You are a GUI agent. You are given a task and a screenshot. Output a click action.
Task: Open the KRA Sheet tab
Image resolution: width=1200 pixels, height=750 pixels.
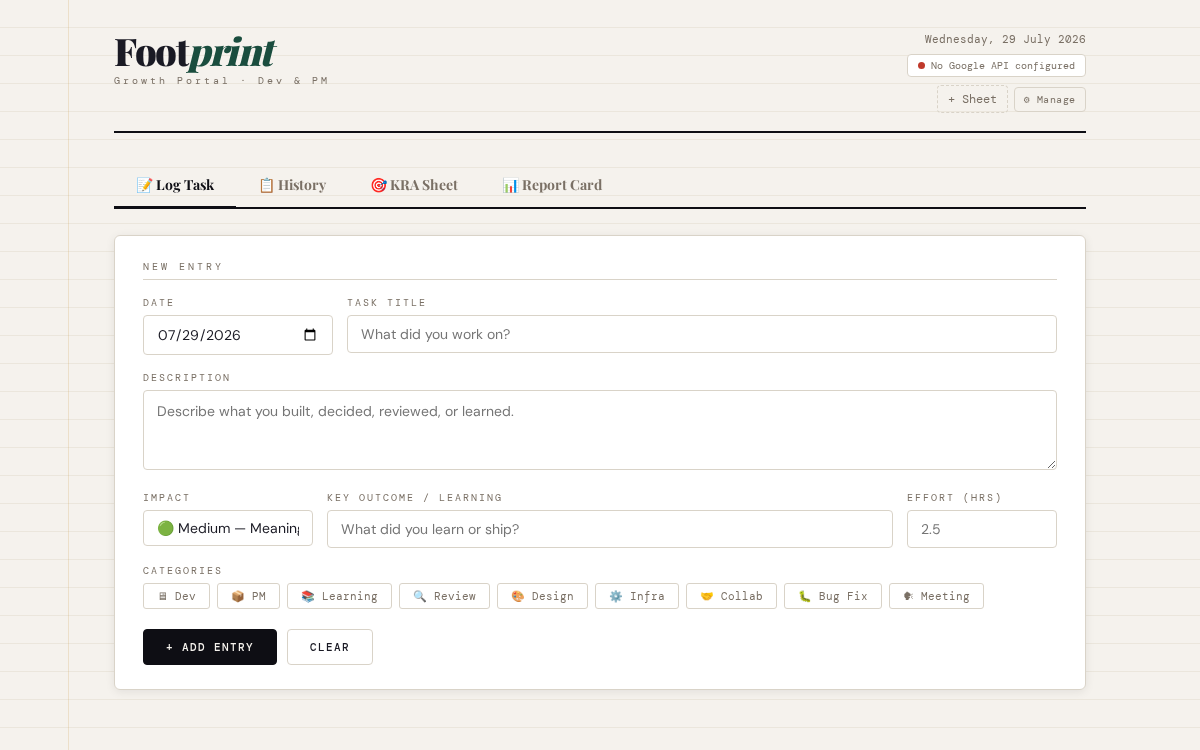click(x=414, y=185)
